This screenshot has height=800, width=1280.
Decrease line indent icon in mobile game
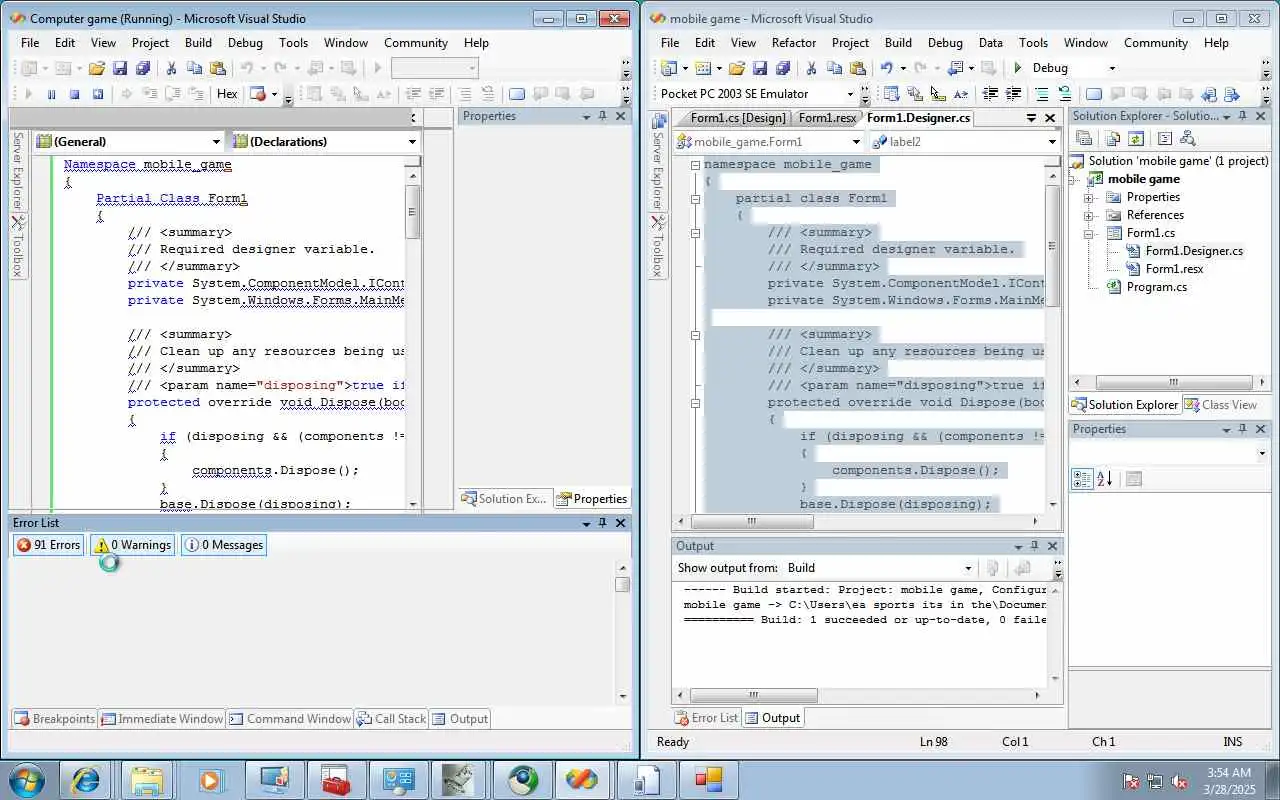pyautogui.click(x=990, y=94)
